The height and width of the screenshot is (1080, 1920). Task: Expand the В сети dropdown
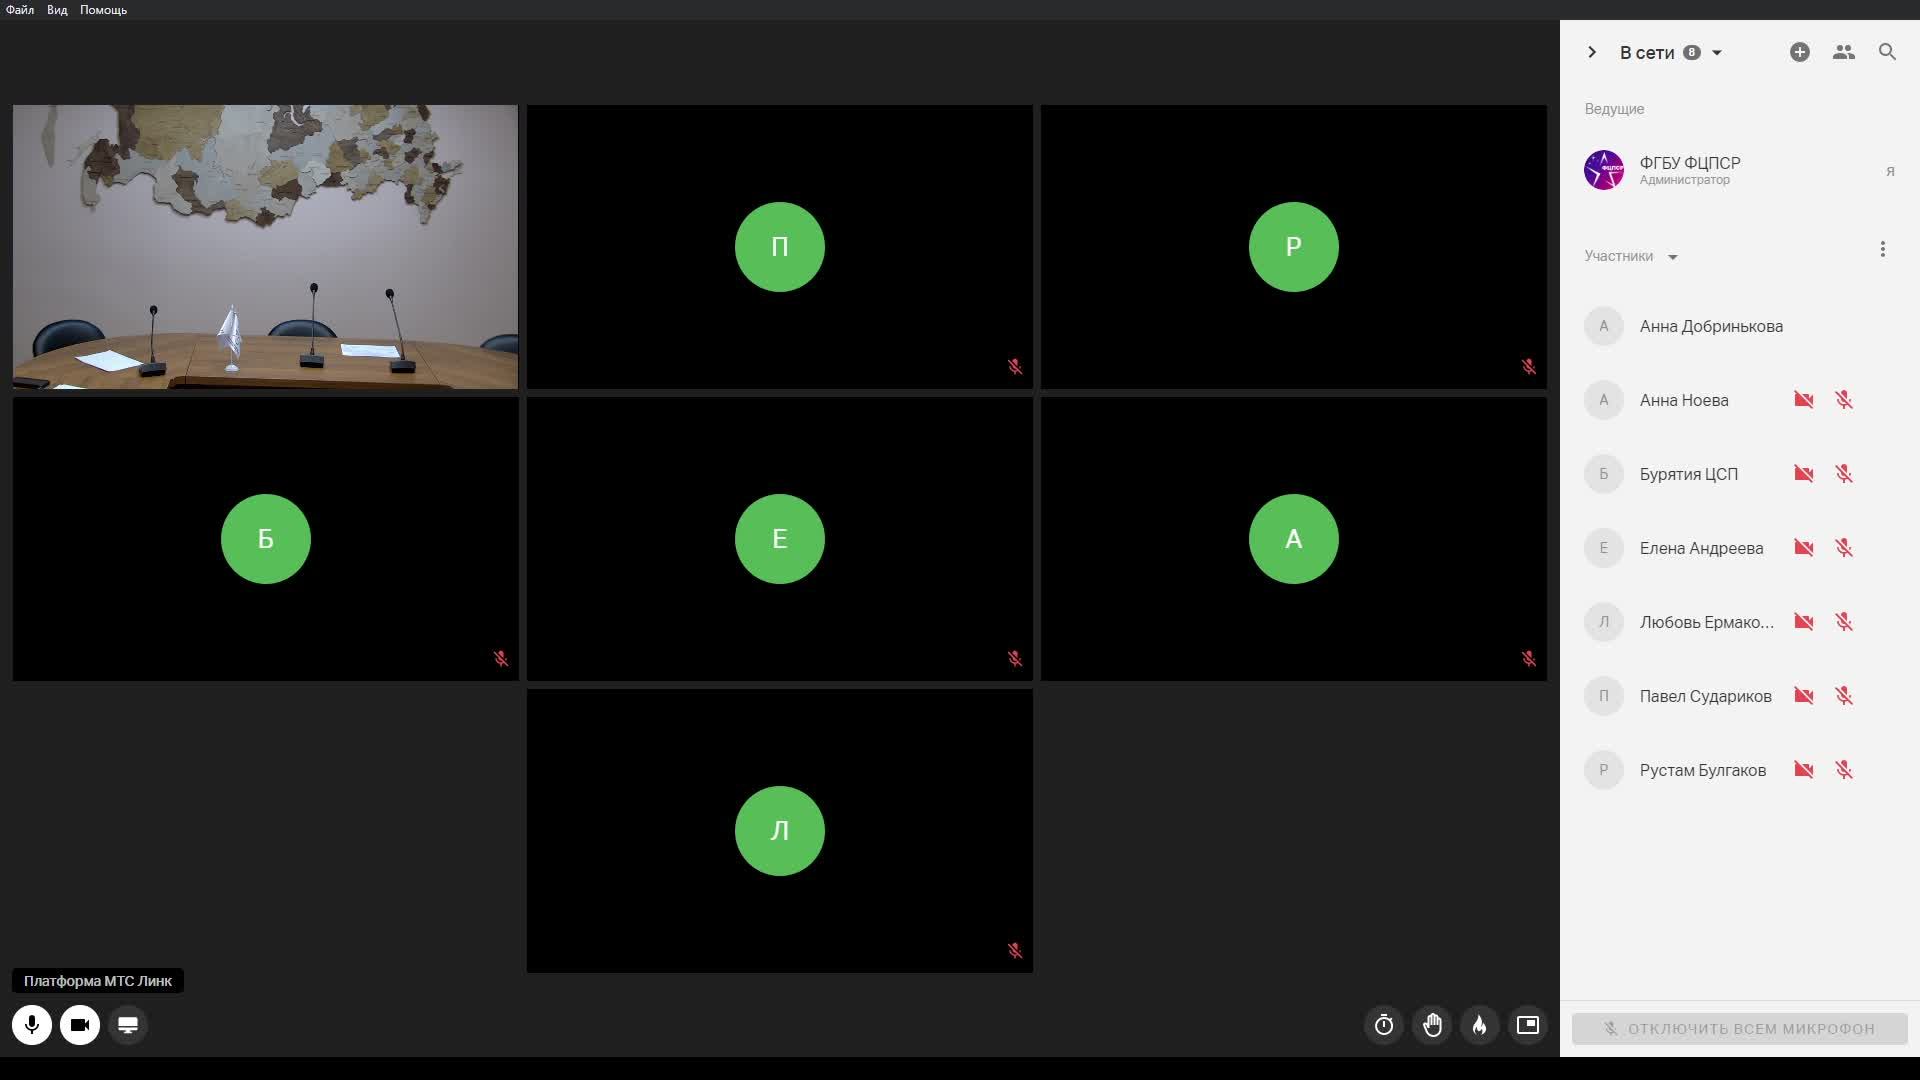pos(1717,53)
